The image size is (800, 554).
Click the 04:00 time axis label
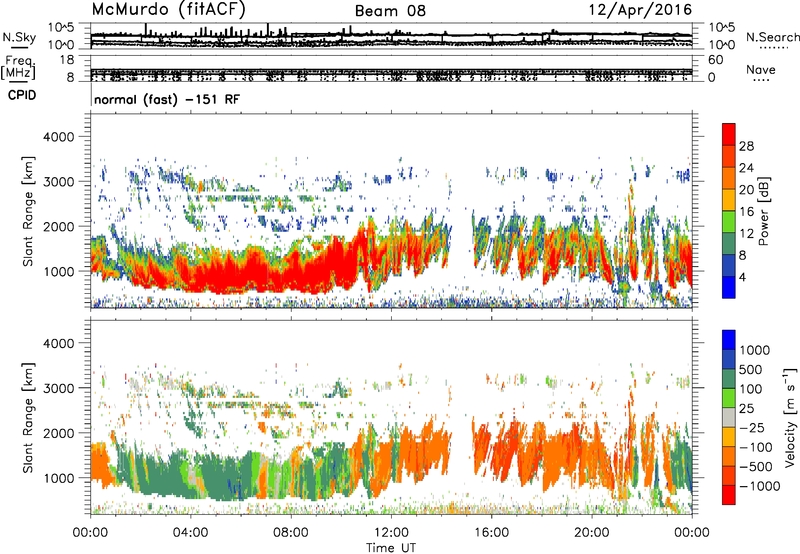click(x=190, y=533)
